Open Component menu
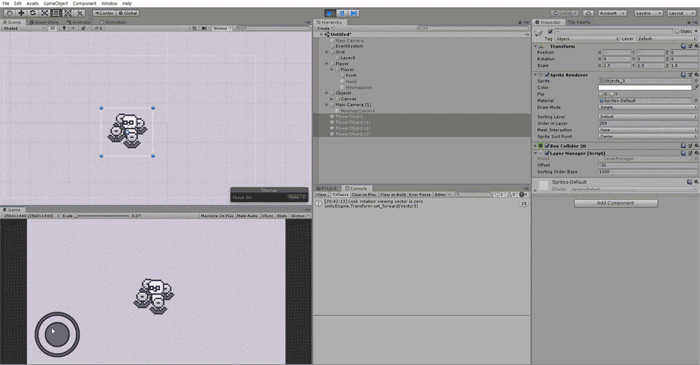The width and height of the screenshot is (700, 365). point(84,3)
